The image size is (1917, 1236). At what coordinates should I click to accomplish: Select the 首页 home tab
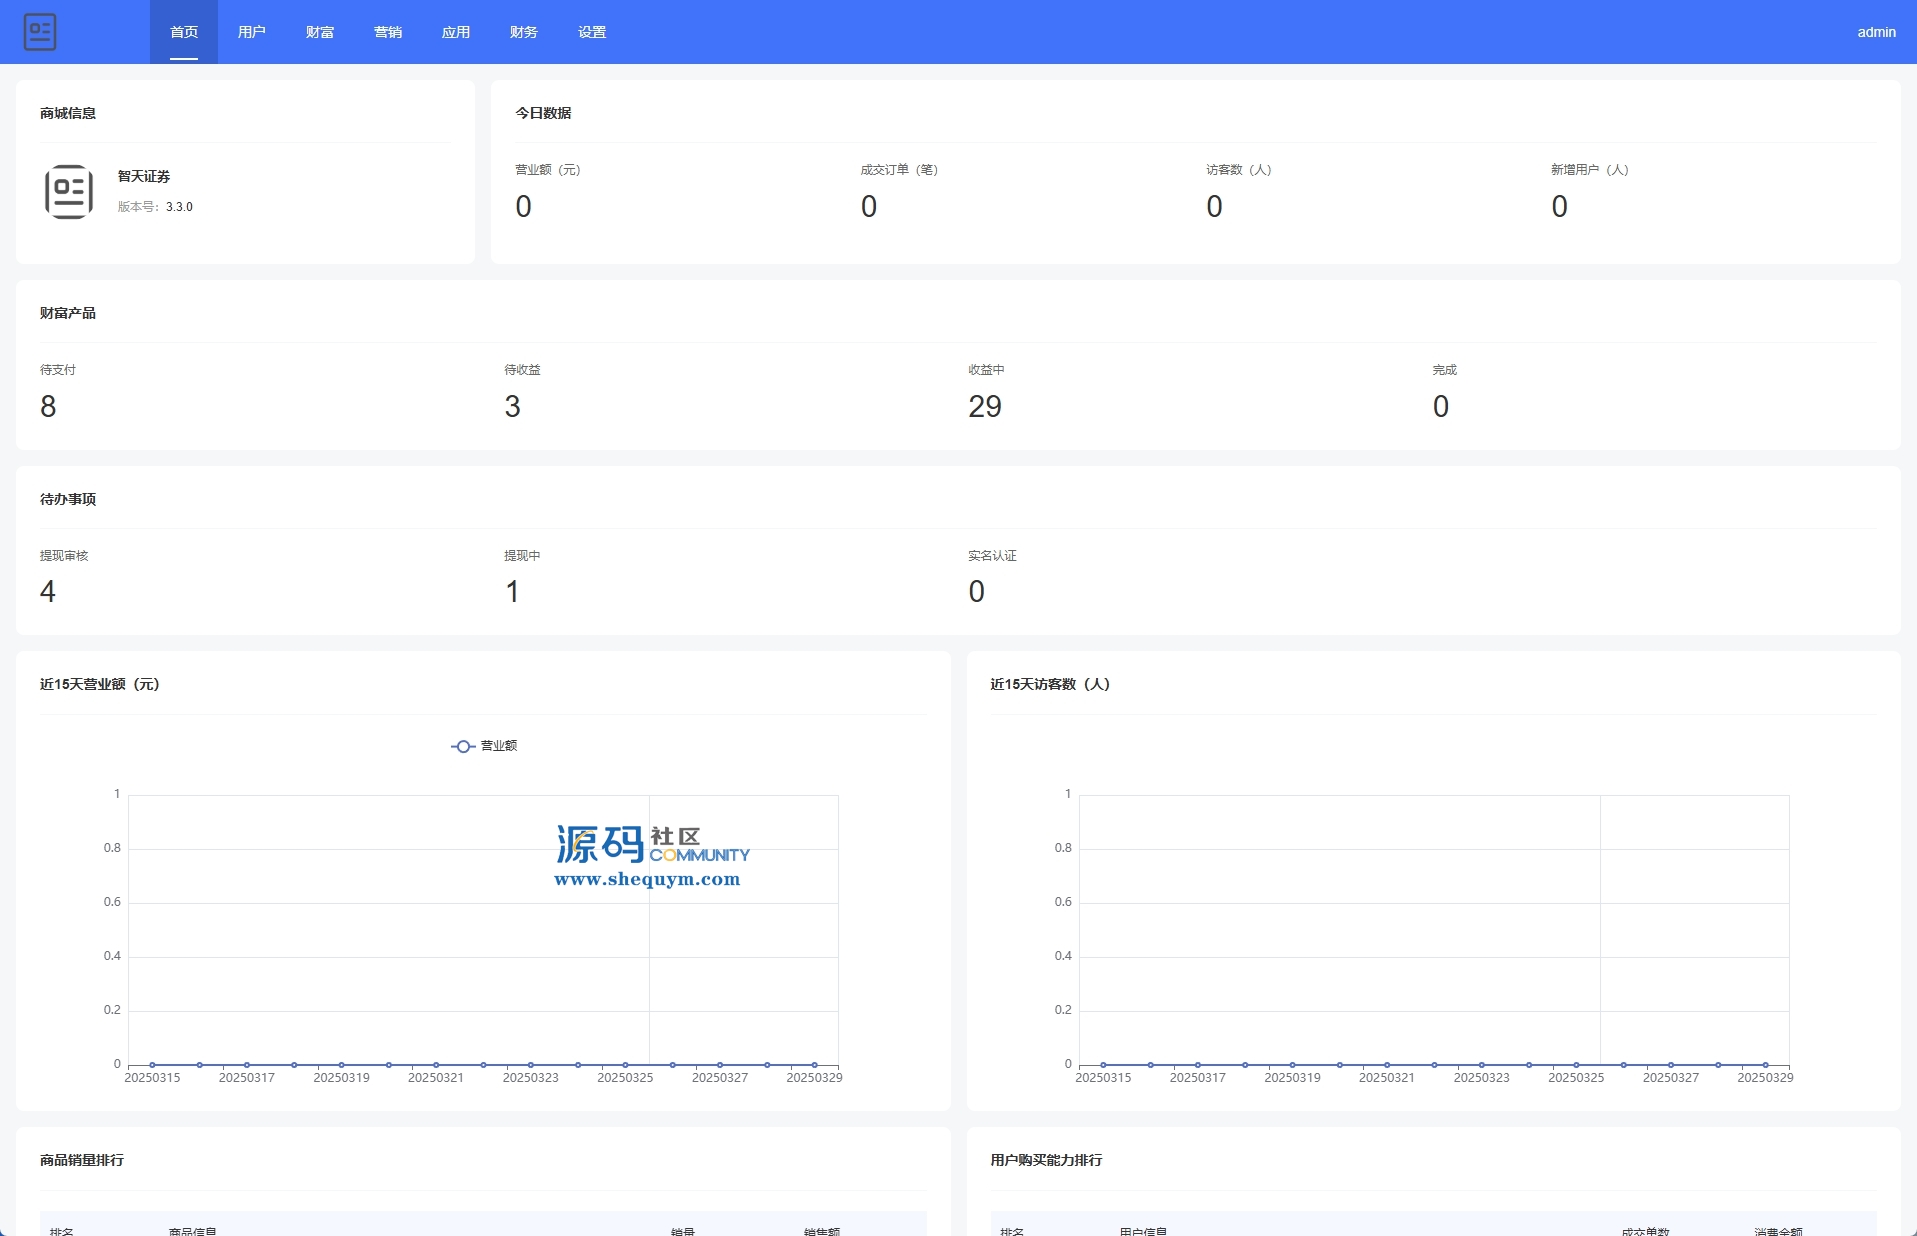(184, 32)
